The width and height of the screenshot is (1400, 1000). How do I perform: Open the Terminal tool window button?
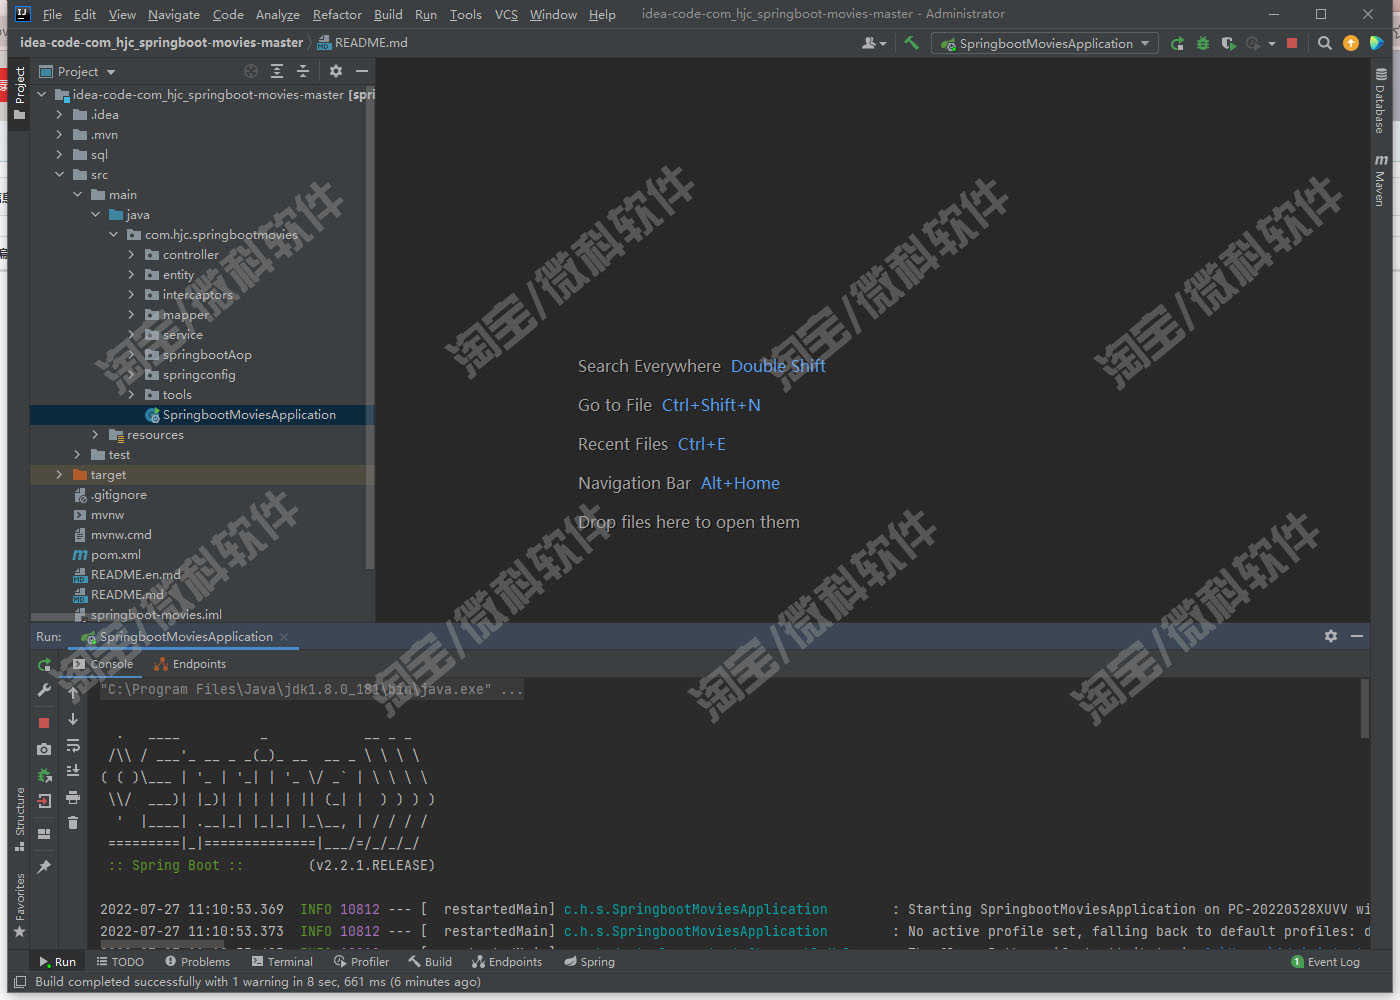coord(283,962)
